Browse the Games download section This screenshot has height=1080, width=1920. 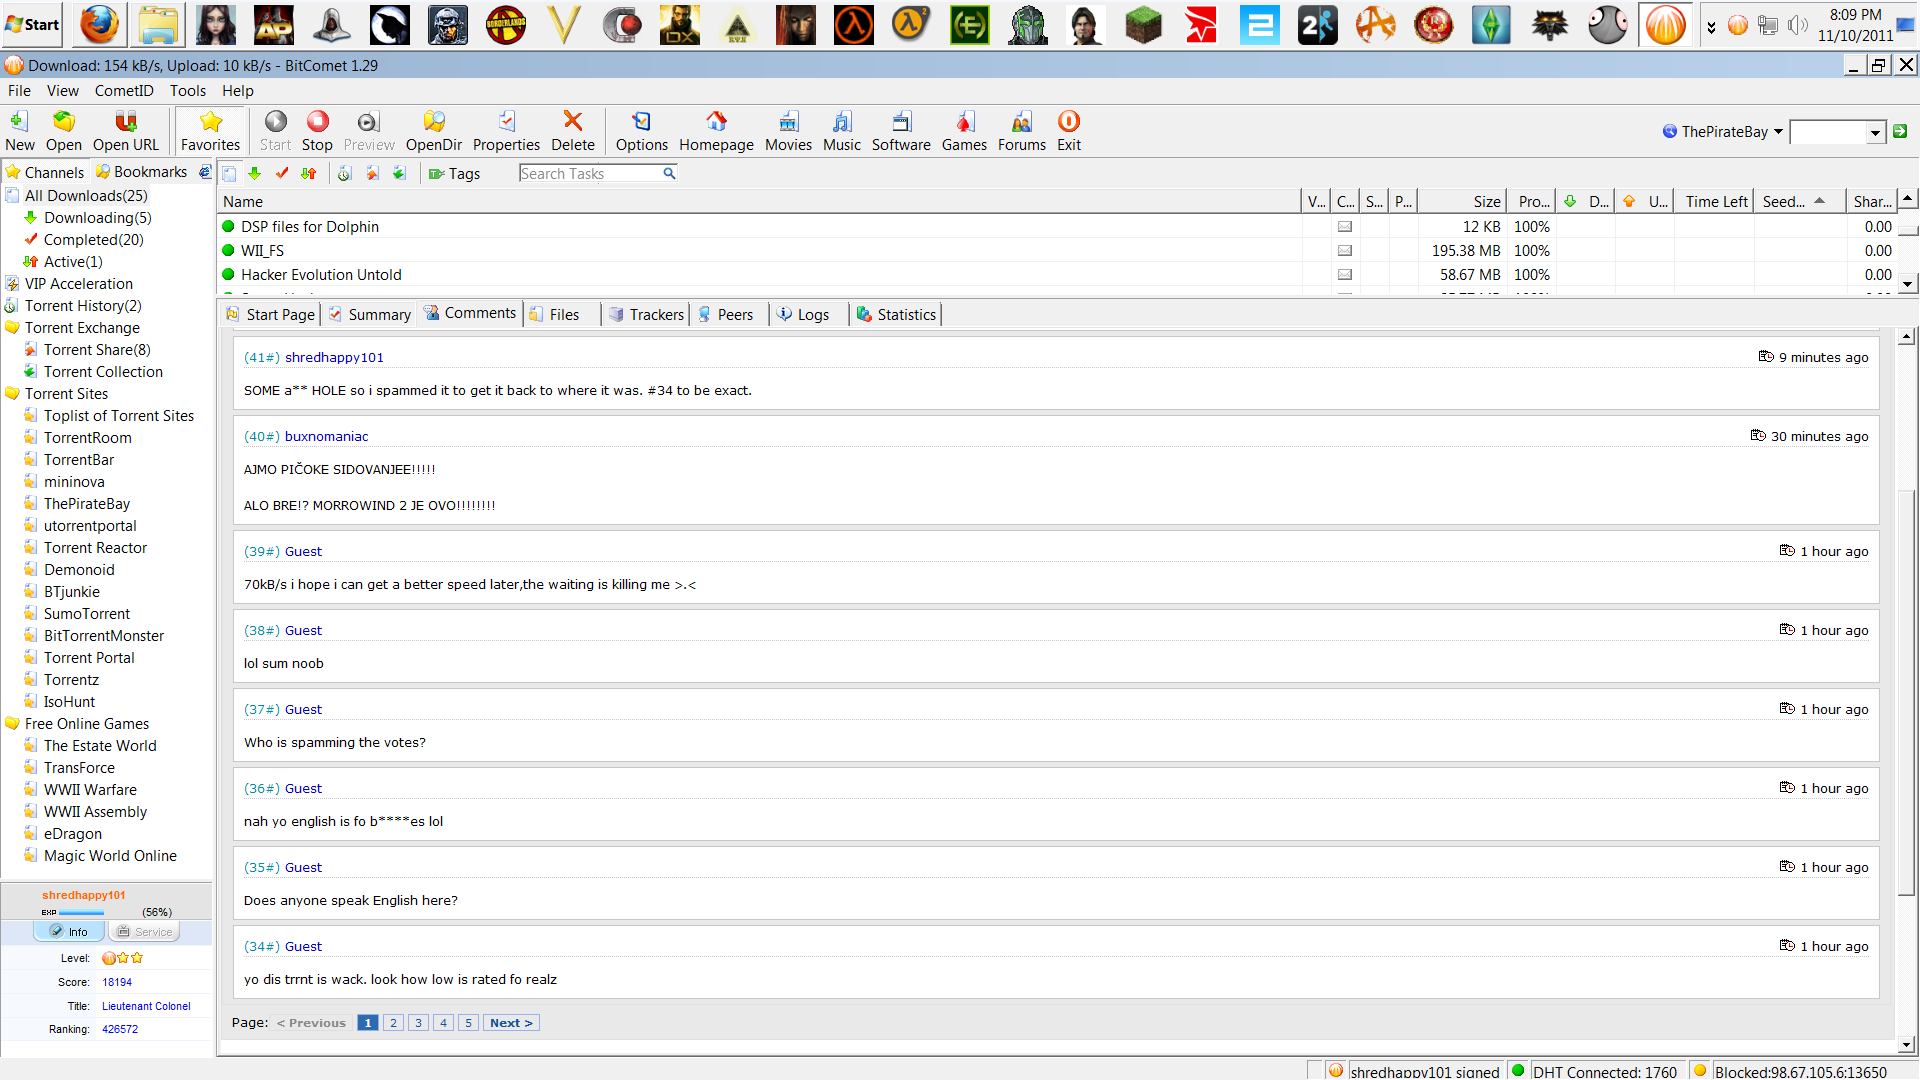coord(963,130)
